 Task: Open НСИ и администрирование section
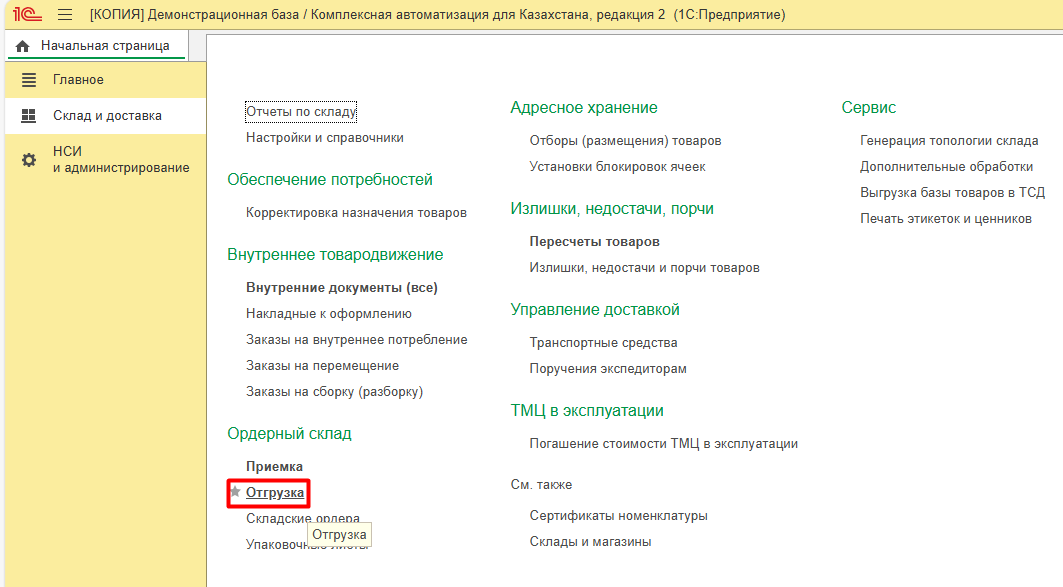click(x=105, y=160)
